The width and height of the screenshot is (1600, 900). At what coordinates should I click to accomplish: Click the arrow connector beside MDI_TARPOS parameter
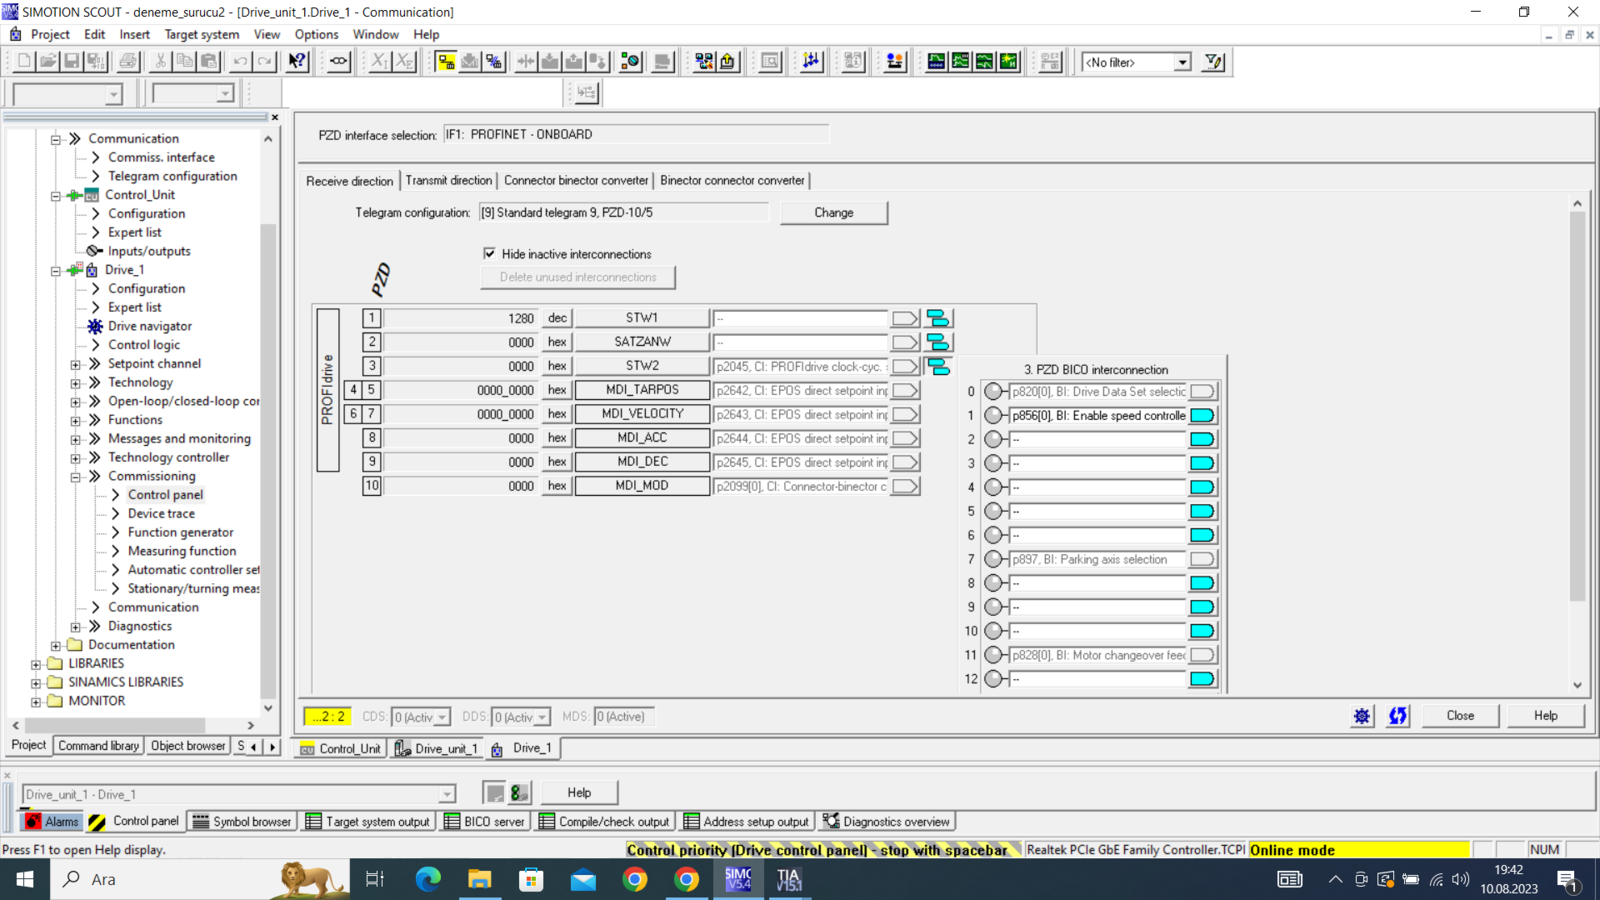coord(905,390)
